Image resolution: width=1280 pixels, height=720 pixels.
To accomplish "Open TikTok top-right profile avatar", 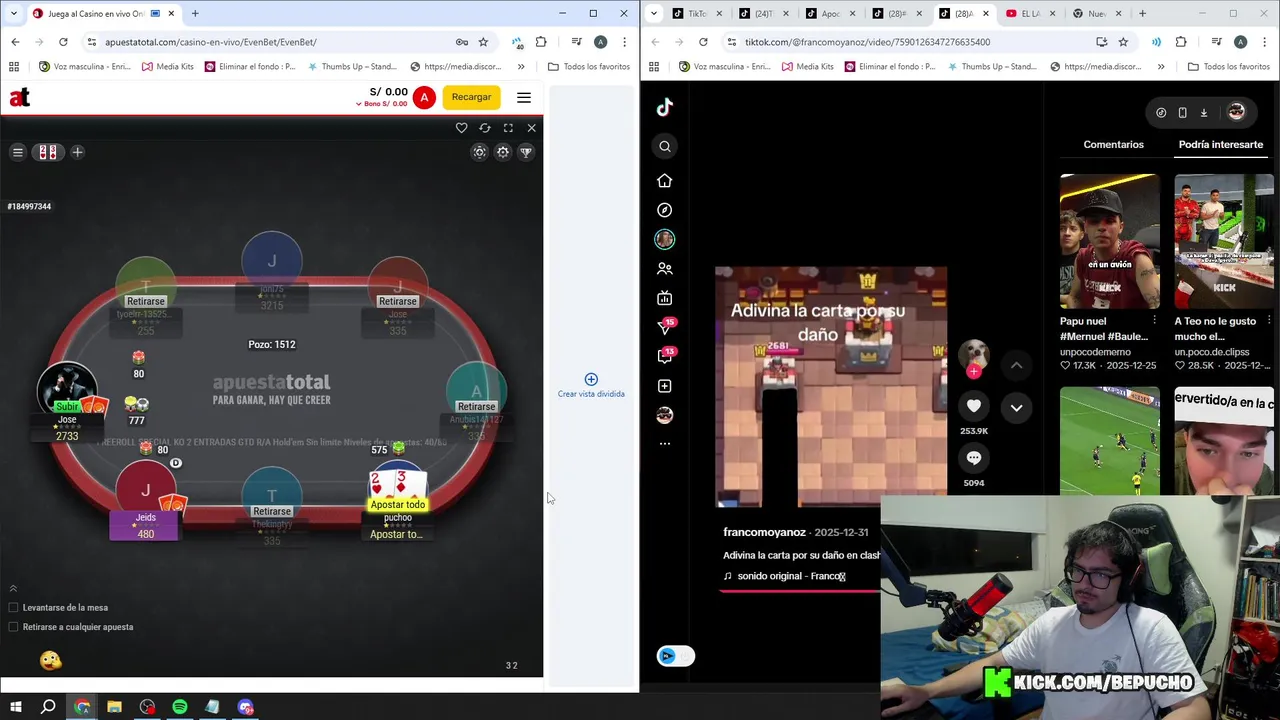I will 1236,112.
